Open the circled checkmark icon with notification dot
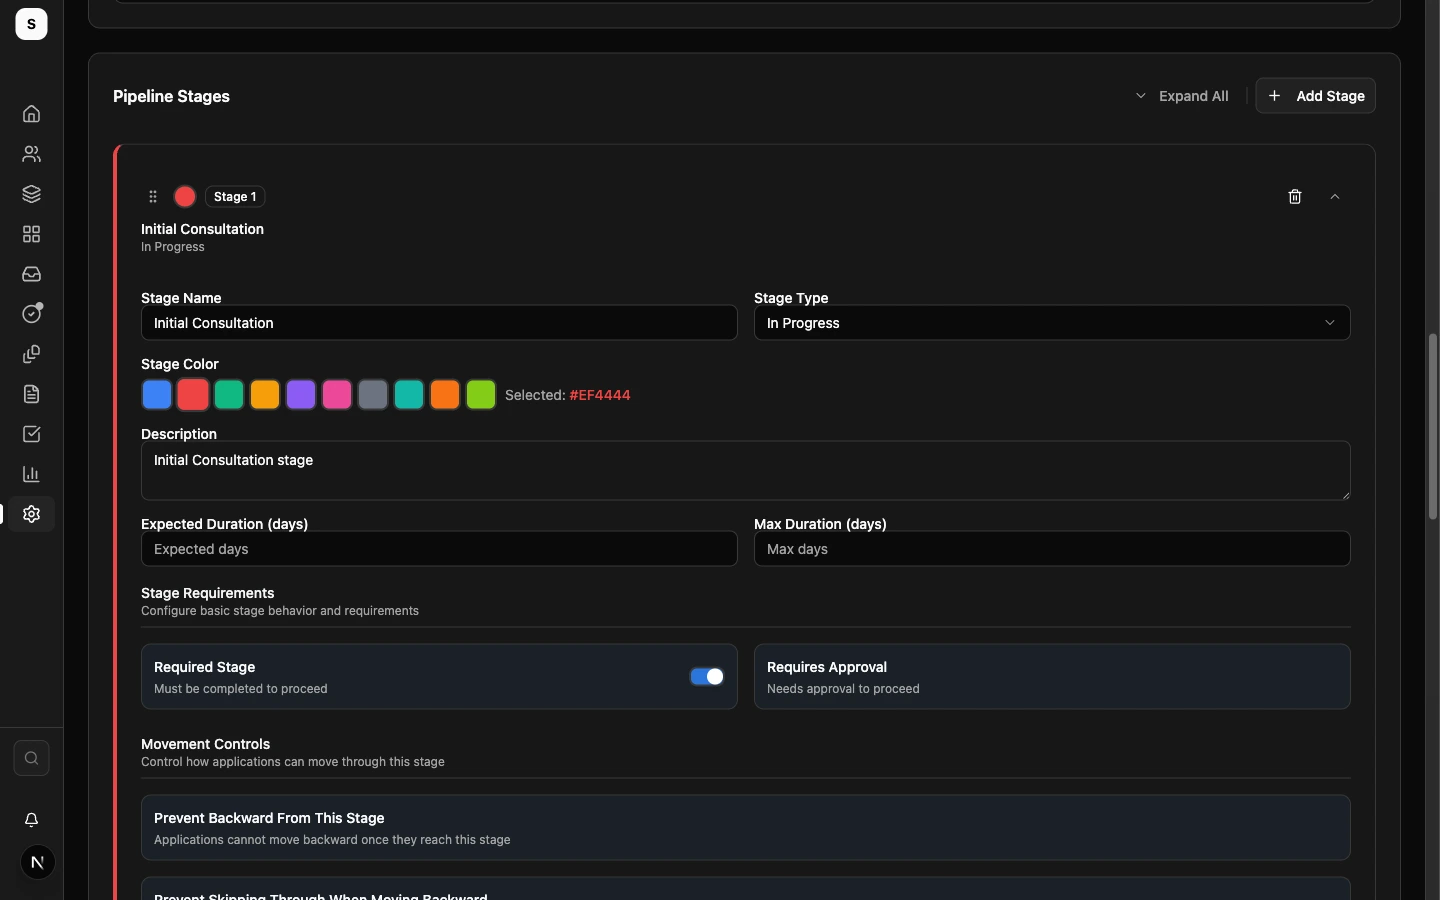The height and width of the screenshot is (900, 1440). (32, 313)
